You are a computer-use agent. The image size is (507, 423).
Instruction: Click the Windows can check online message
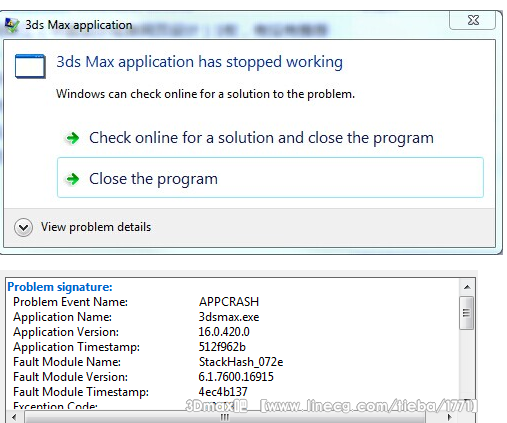tap(205, 94)
